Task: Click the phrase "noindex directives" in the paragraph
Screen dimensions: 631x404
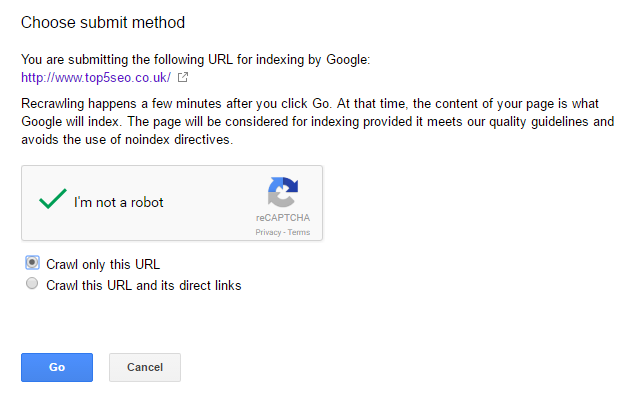Action: click(x=179, y=140)
